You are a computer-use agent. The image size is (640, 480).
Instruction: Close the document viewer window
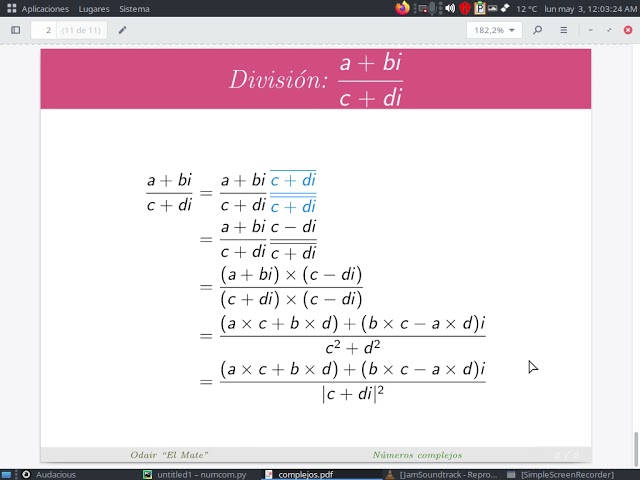(628, 30)
